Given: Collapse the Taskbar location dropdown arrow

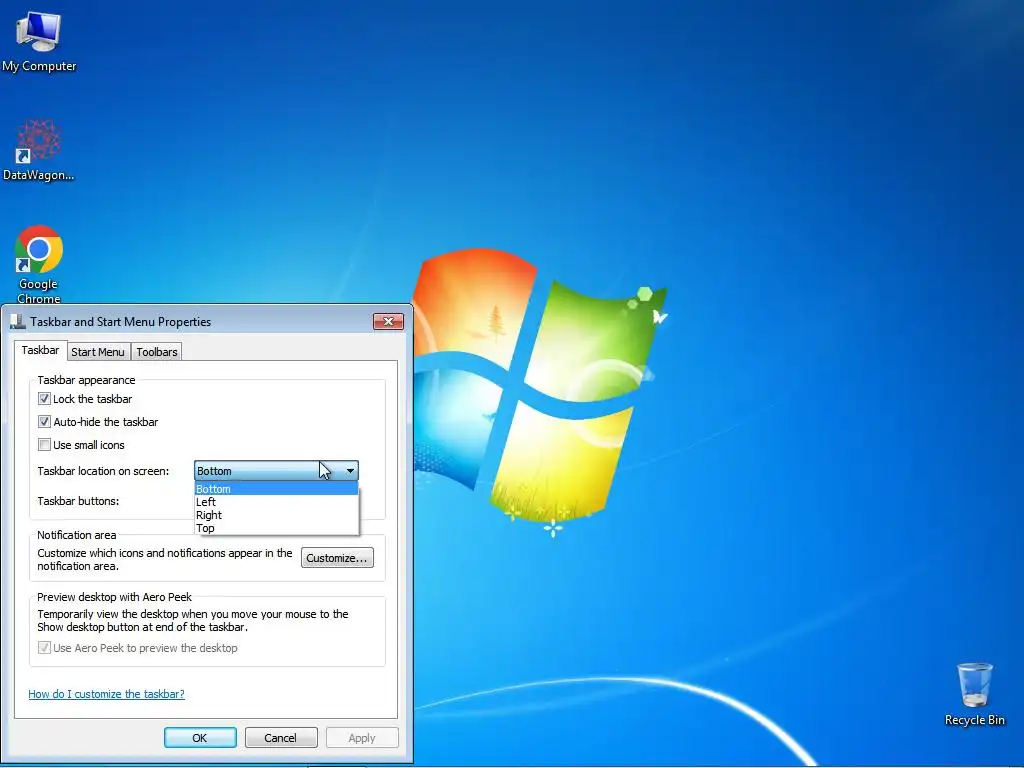Looking at the screenshot, I should [350, 471].
